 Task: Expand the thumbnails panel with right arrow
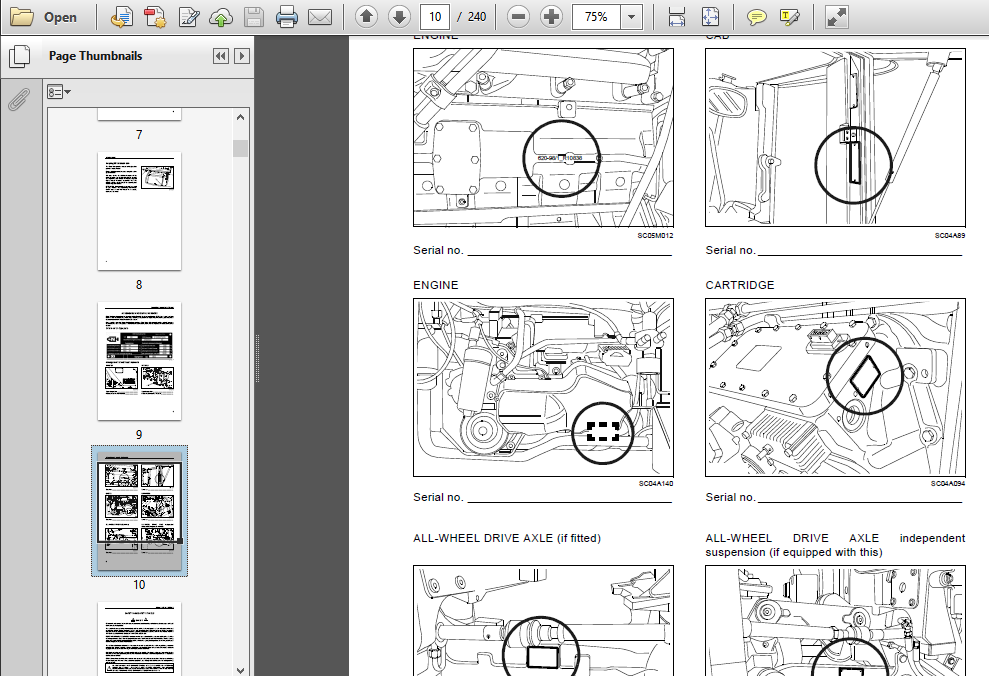point(242,56)
